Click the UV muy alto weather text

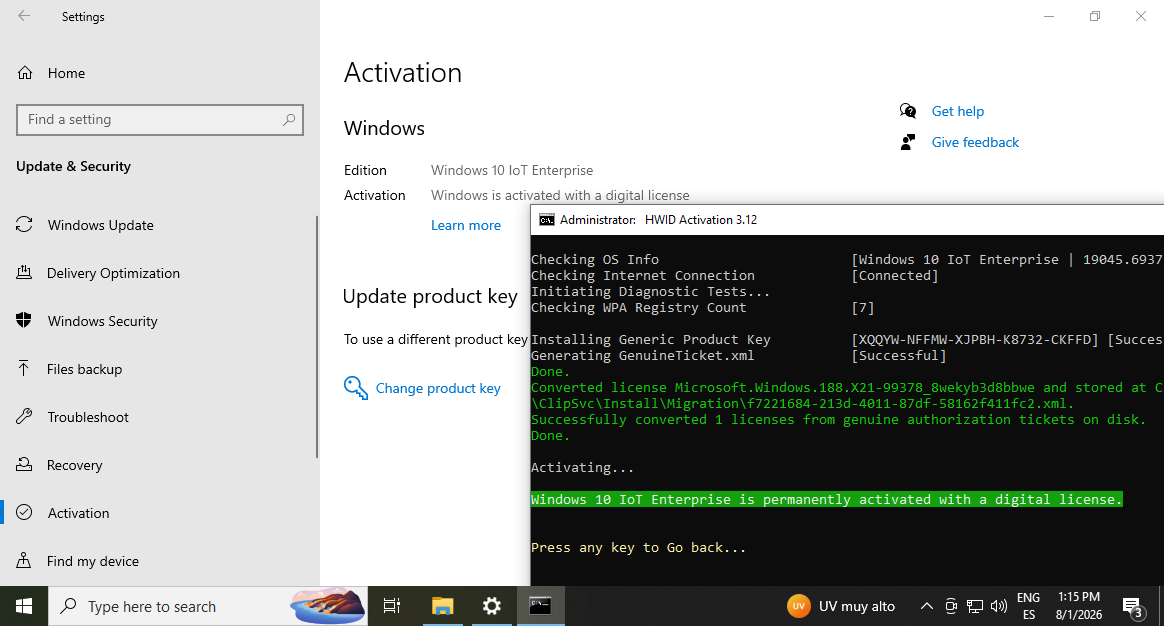(x=857, y=607)
